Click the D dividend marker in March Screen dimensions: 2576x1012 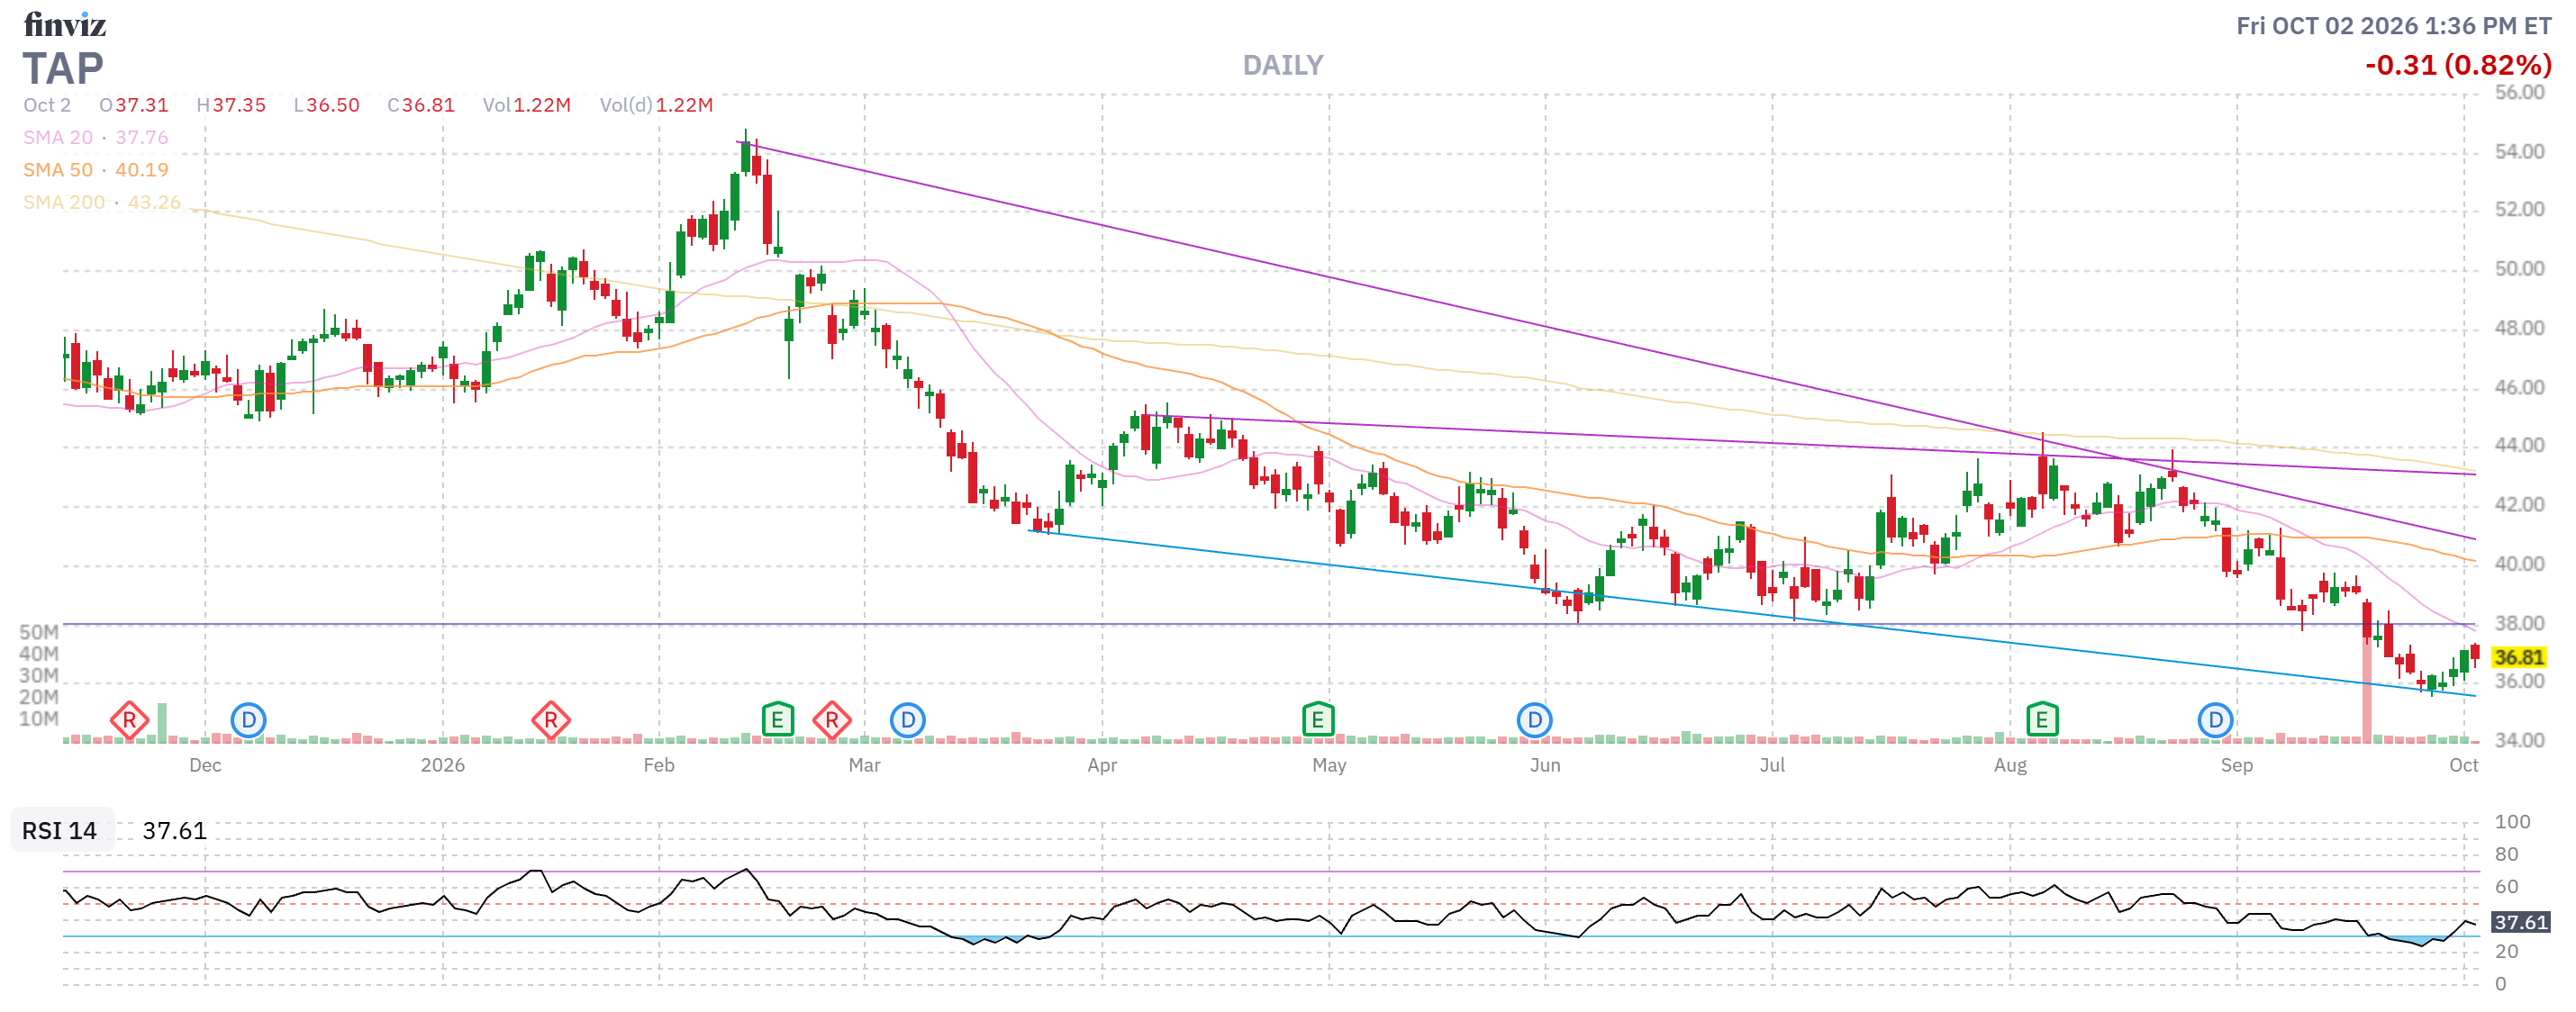(907, 720)
